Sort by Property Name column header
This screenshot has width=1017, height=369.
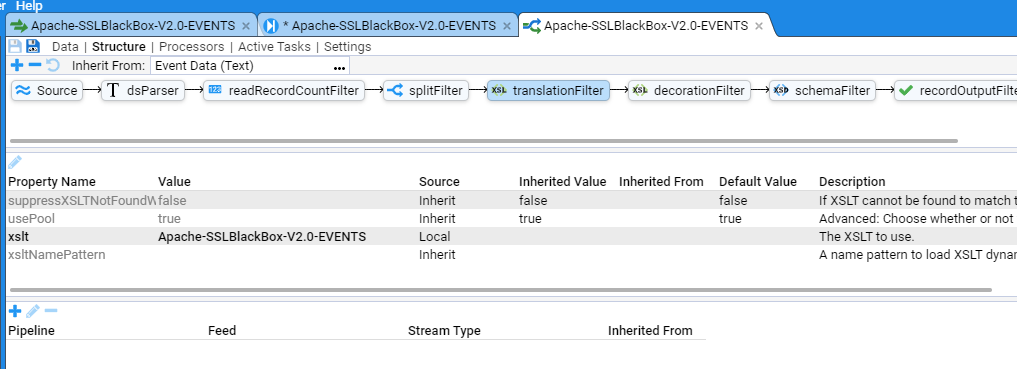coord(52,182)
